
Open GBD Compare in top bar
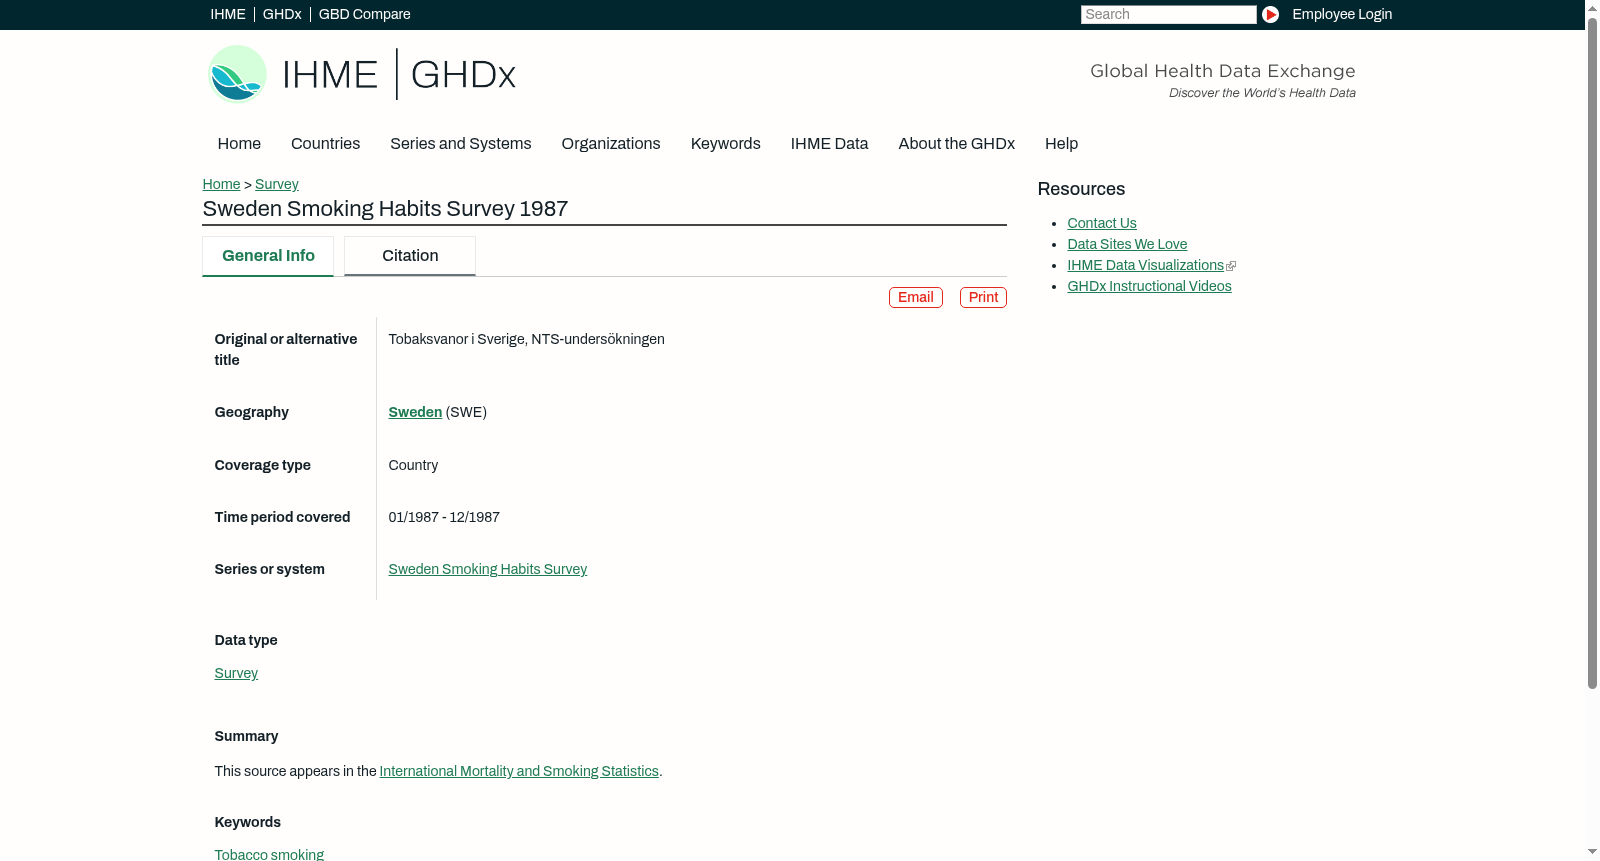click(365, 14)
